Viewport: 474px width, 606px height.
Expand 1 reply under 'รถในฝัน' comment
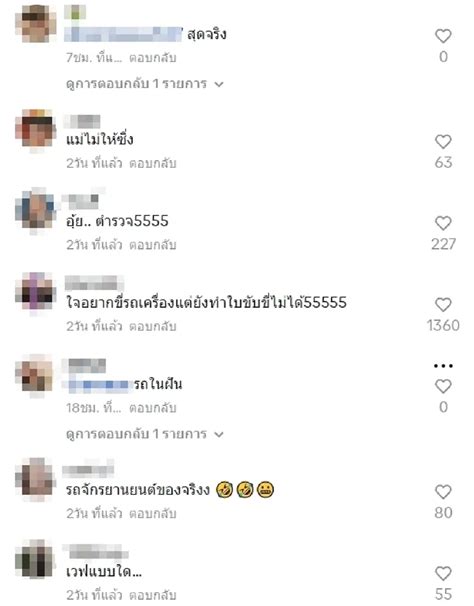pyautogui.click(x=145, y=434)
